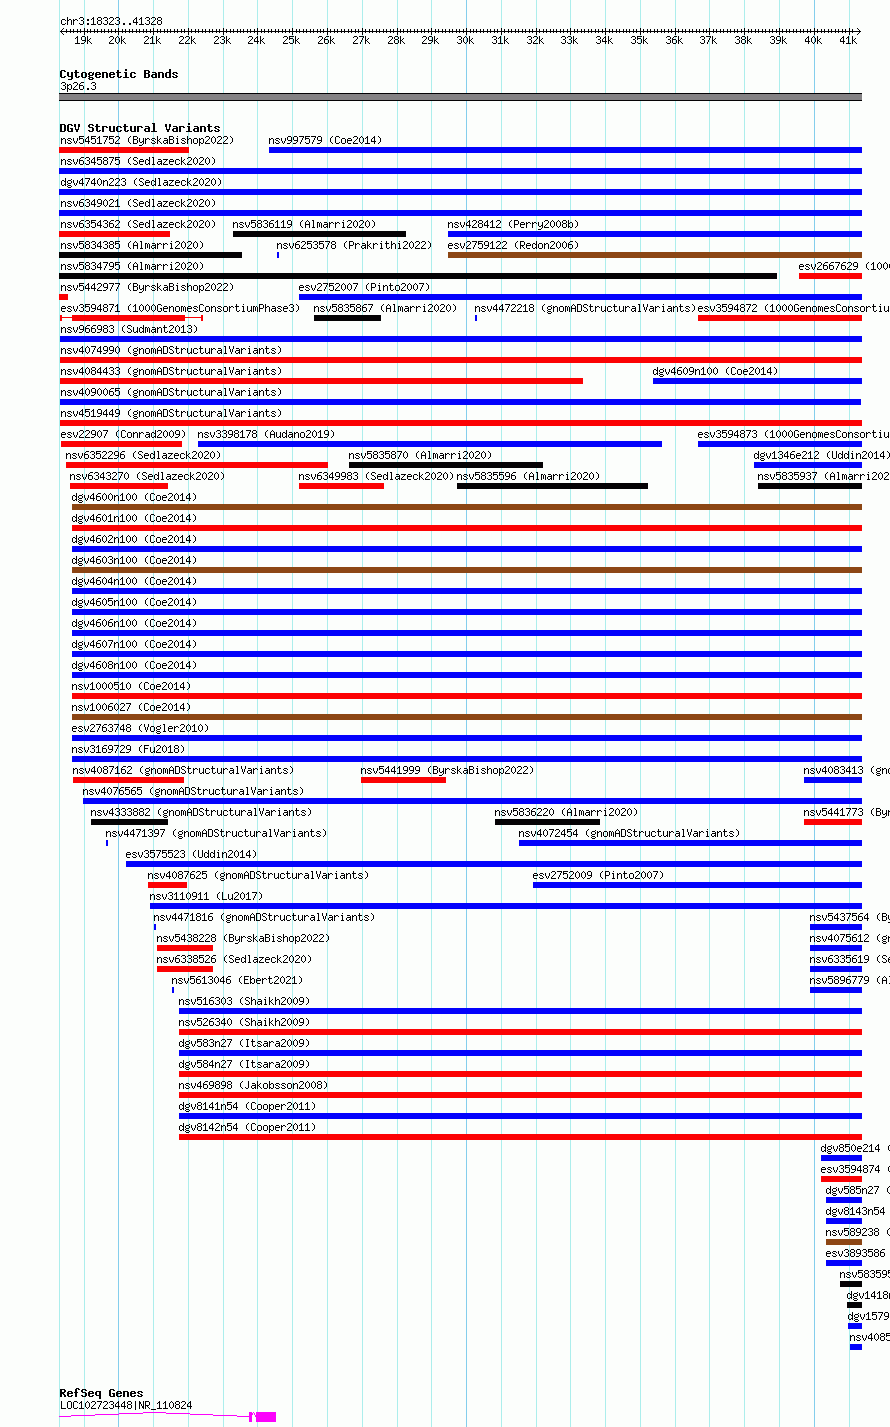The image size is (890, 1427).
Task: Open variant nsv5835867 (Almarri2020)
Action: click(347, 318)
